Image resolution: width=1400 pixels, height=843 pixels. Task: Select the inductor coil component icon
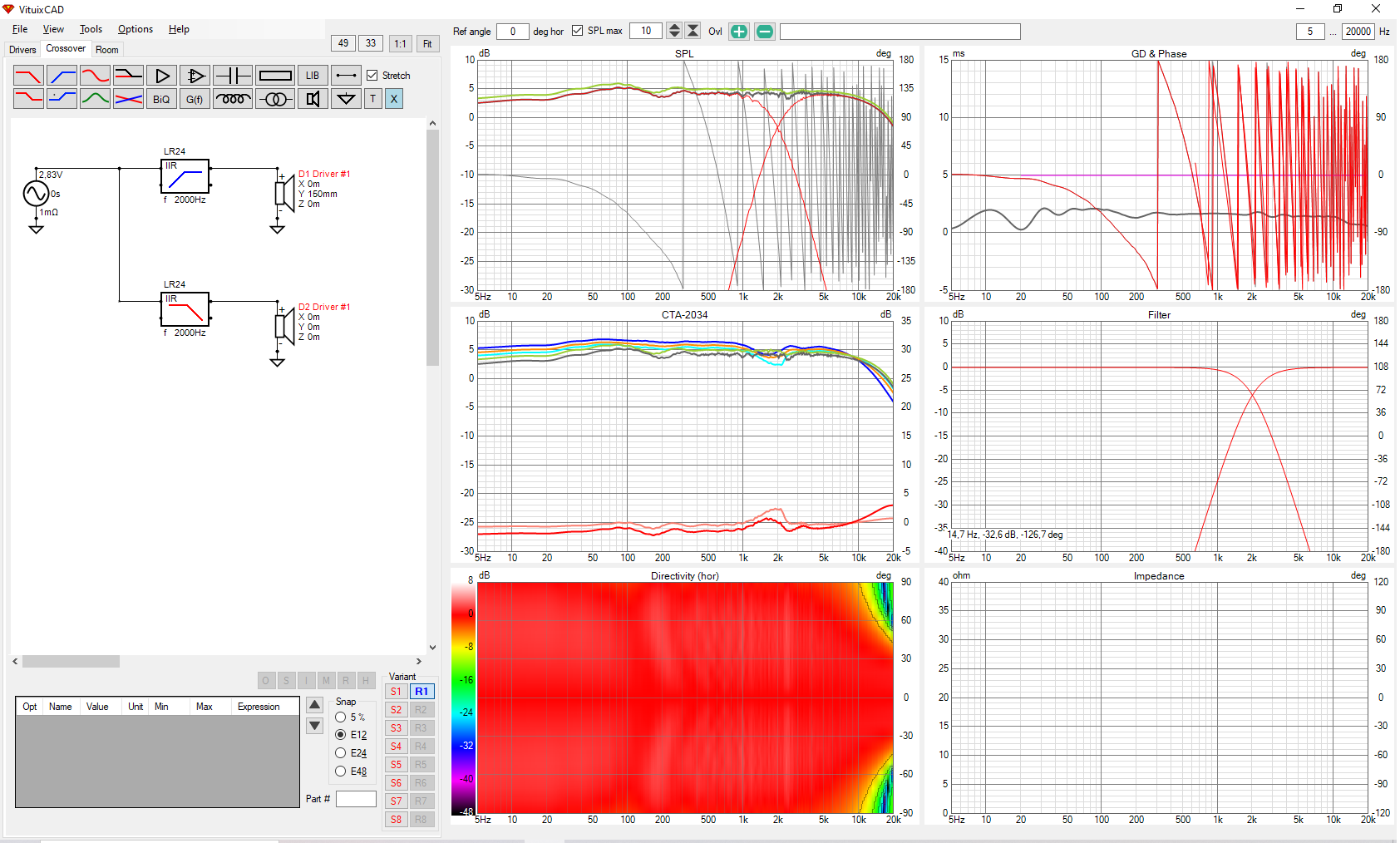(234, 98)
